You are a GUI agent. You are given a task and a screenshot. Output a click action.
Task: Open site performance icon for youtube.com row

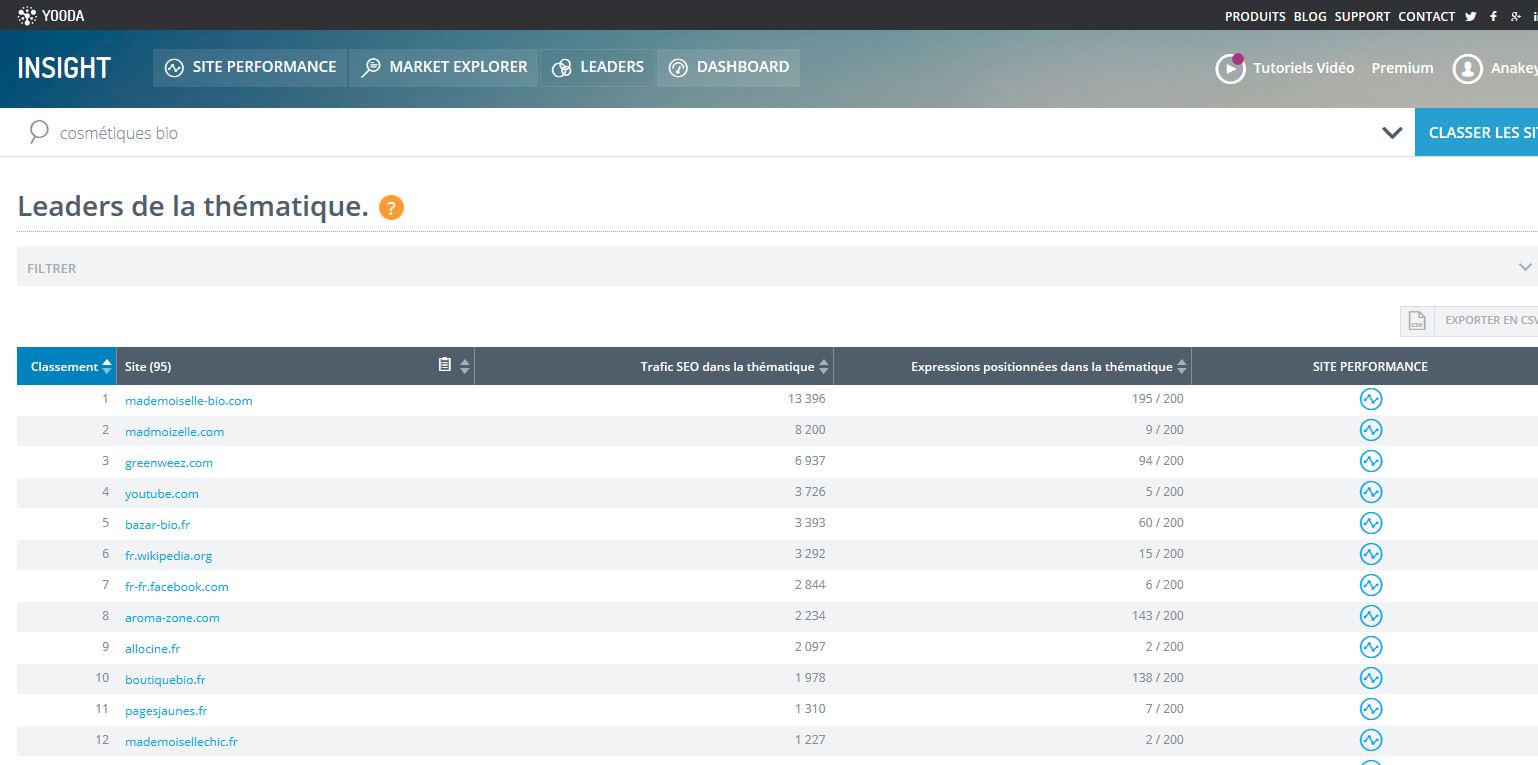(x=1370, y=492)
